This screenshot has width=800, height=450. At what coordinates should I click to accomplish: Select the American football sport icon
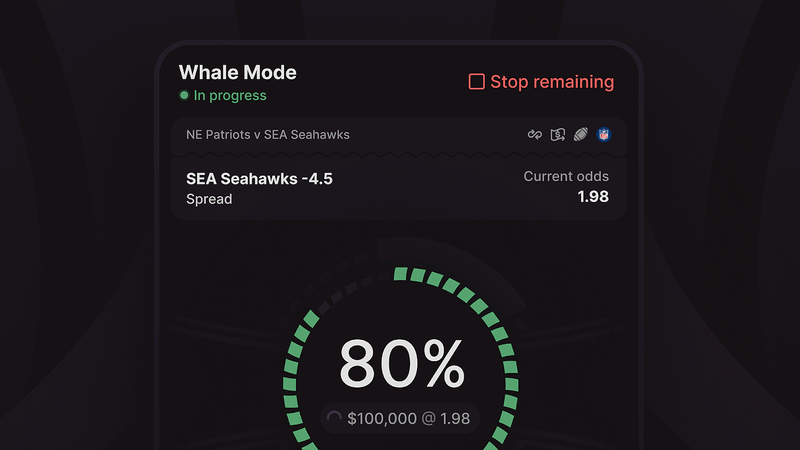(581, 134)
